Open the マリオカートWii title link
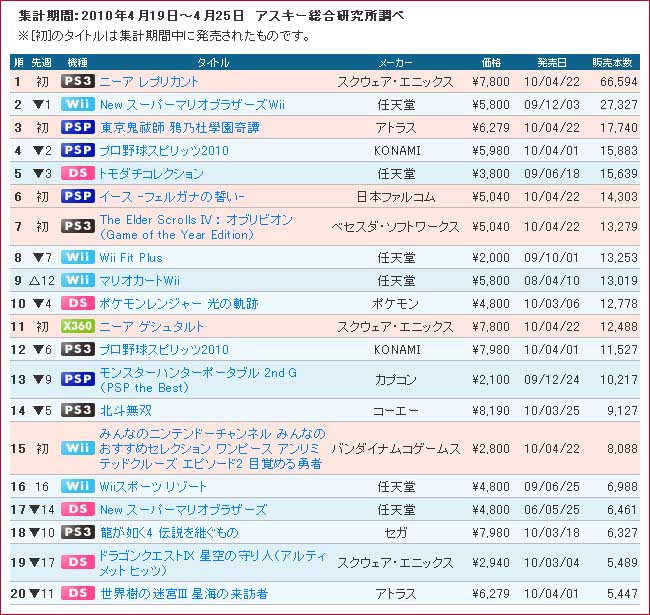This screenshot has width=650, height=615. pos(140,281)
